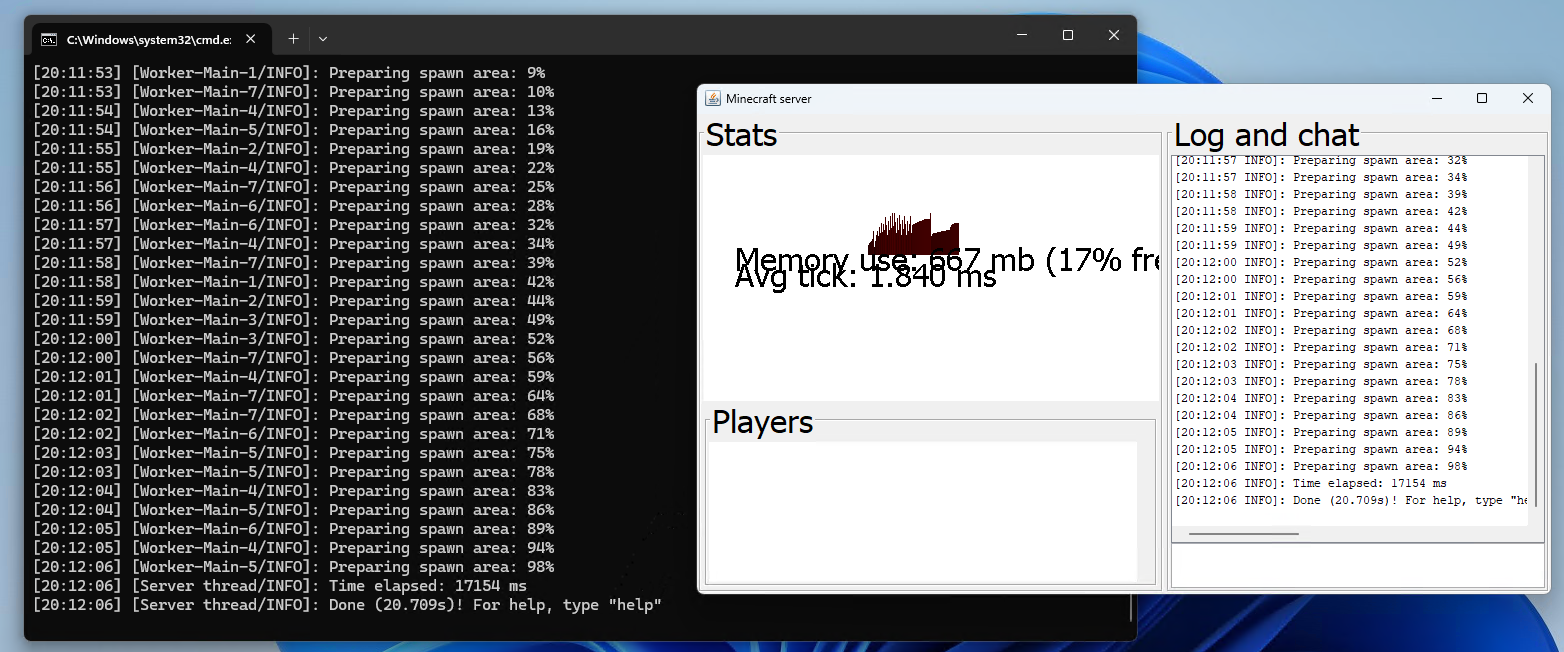Image resolution: width=1564 pixels, height=652 pixels.
Task: Click the 'Log and chat' panel heading
Action: point(1267,135)
